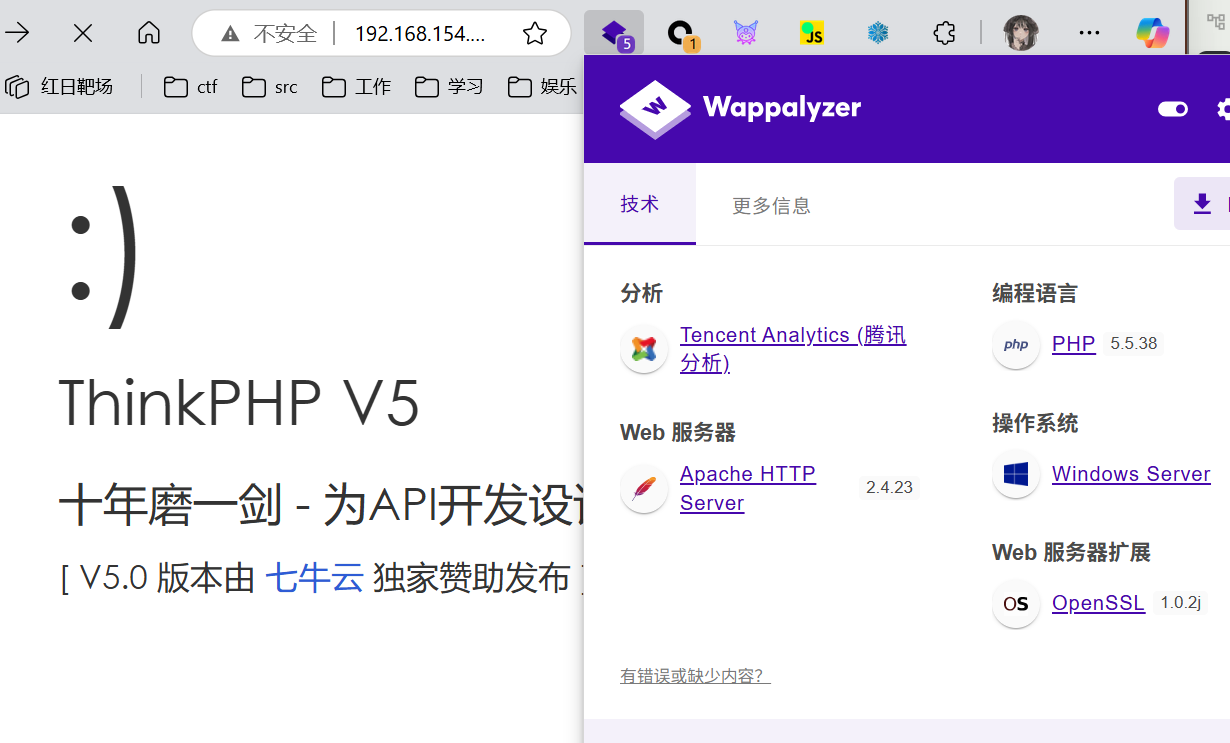Click the Apache feather icon
This screenshot has height=743, width=1230.
coord(644,489)
